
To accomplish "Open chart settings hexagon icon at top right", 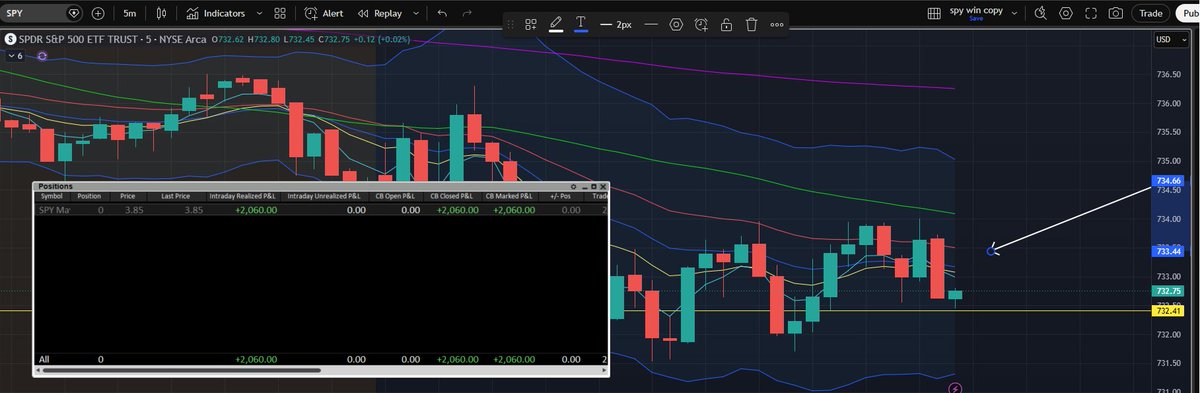I will 1065,13.
